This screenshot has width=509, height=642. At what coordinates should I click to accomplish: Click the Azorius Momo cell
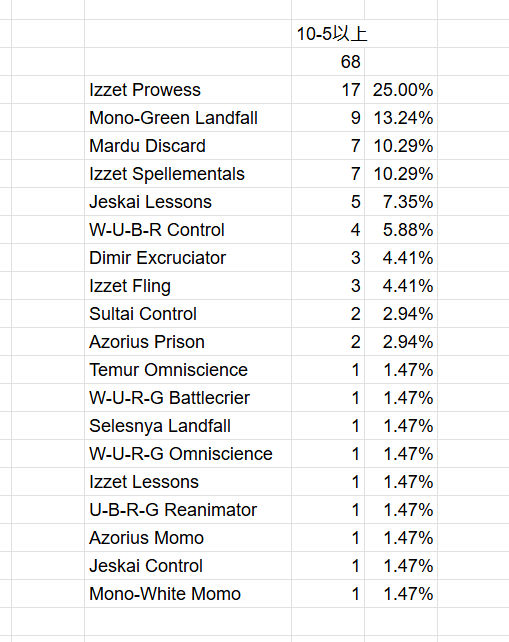tap(188, 538)
